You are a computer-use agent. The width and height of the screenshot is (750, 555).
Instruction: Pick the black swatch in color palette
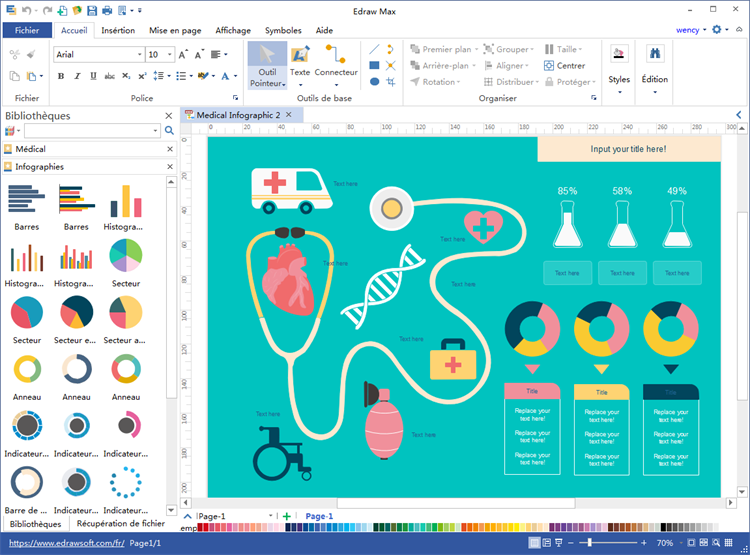point(663,527)
